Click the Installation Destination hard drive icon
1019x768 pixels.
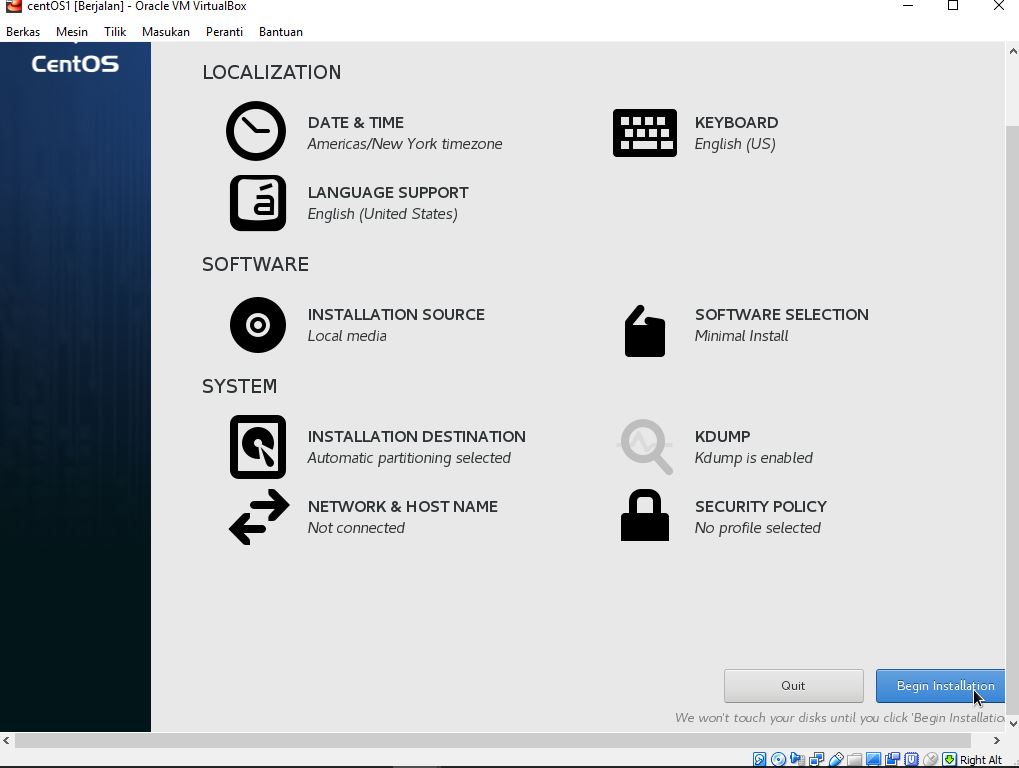click(258, 447)
